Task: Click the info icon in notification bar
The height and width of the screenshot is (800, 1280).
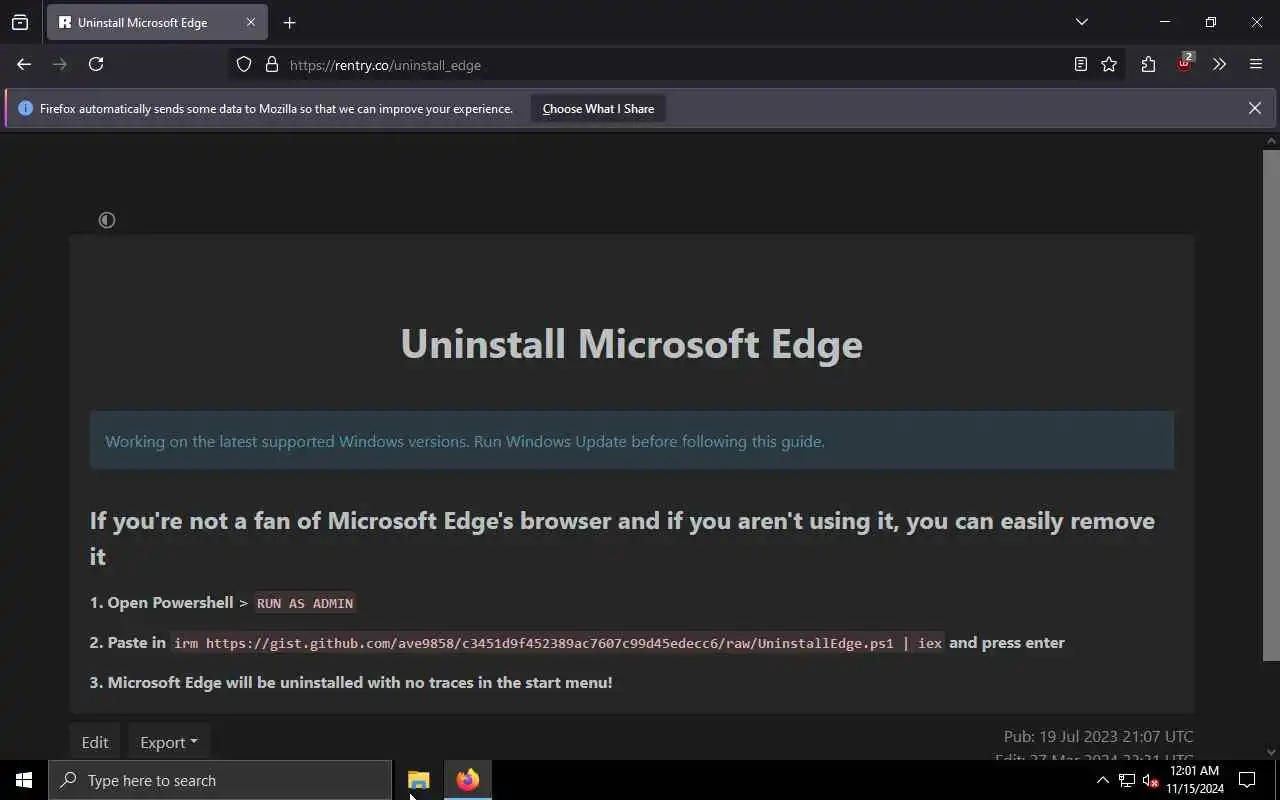Action: [x=25, y=108]
